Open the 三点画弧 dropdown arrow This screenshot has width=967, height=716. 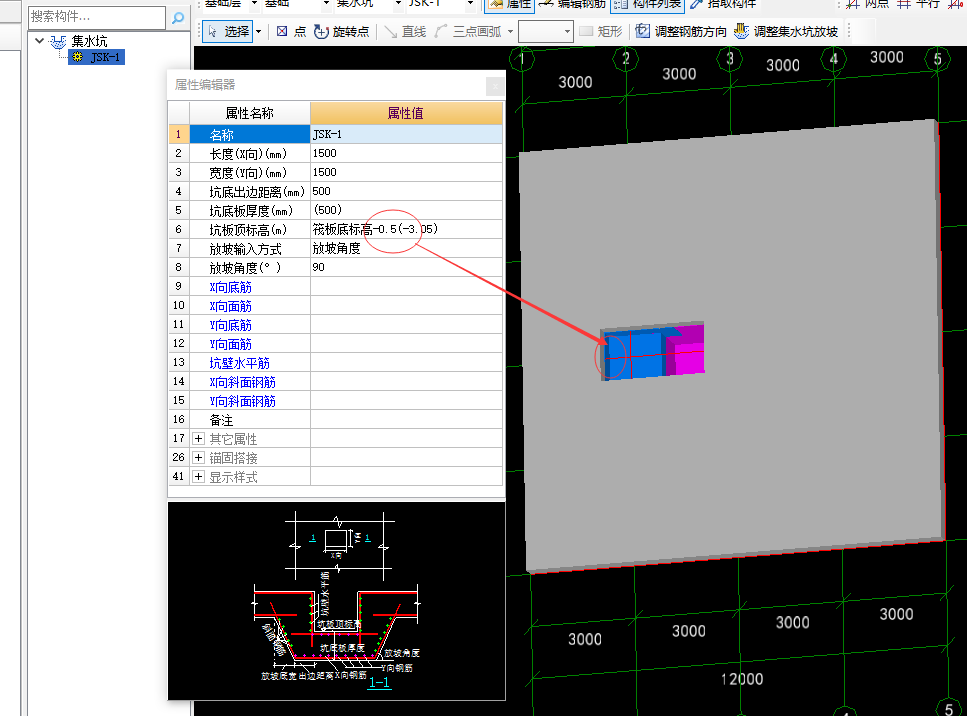(x=510, y=31)
